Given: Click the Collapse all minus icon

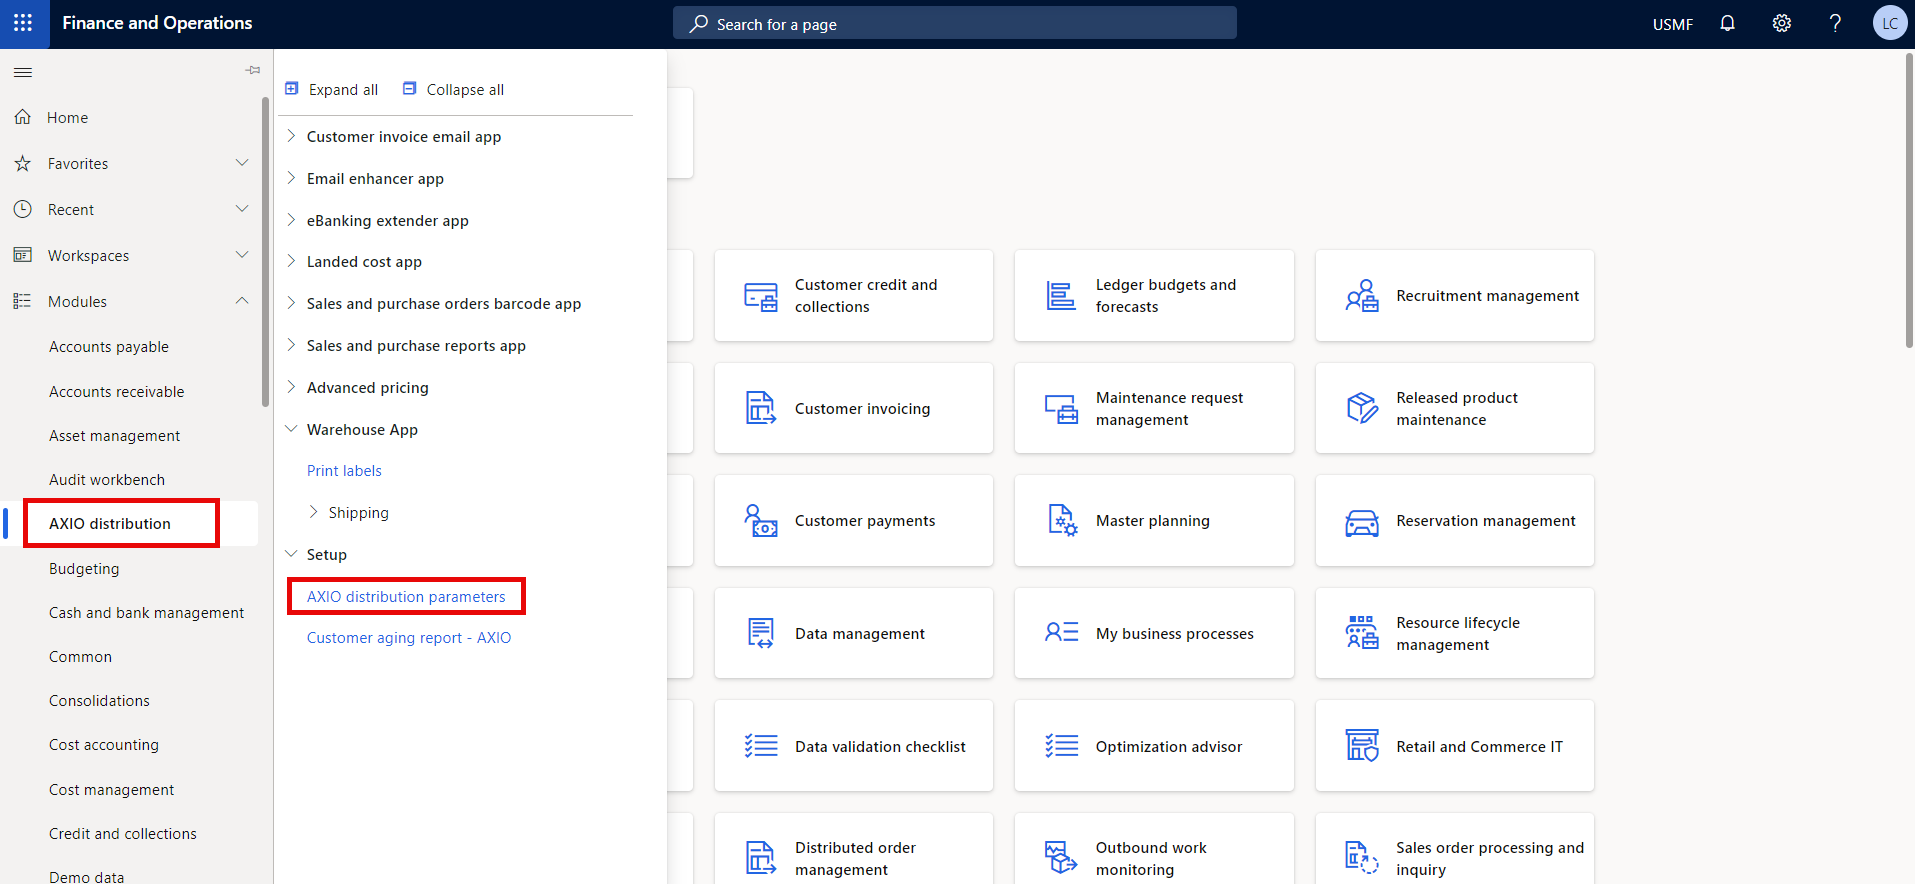Looking at the screenshot, I should [409, 89].
